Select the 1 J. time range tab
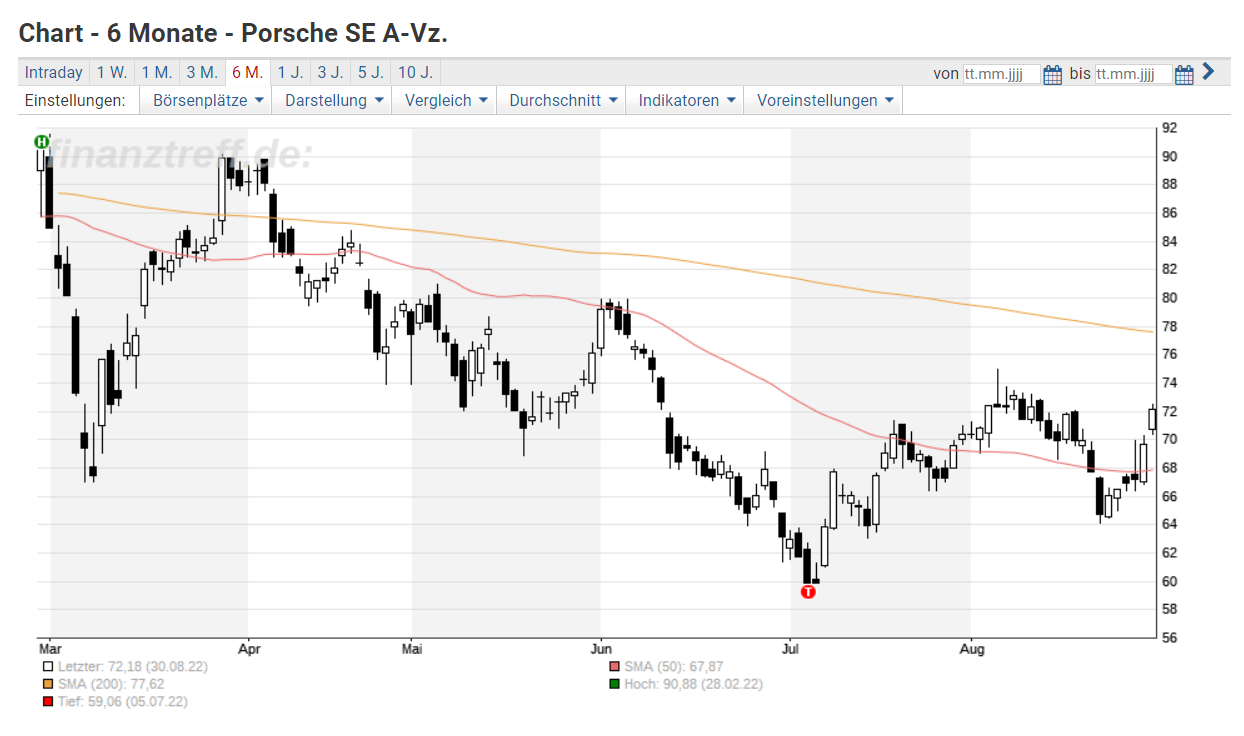Image resolution: width=1244 pixels, height=736 pixels. [290, 72]
